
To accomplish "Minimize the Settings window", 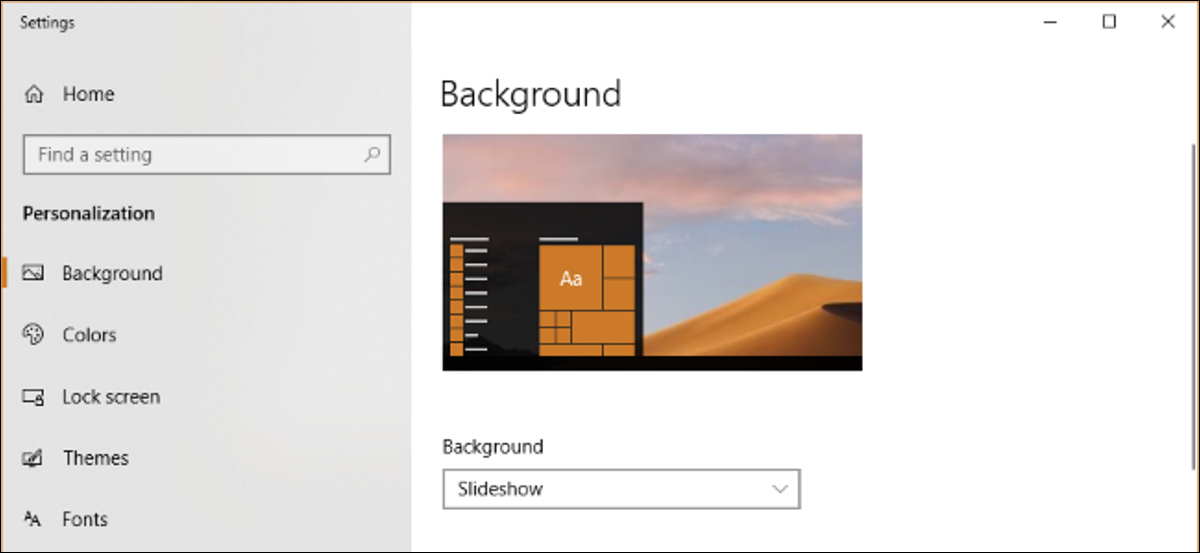I will [x=1050, y=22].
